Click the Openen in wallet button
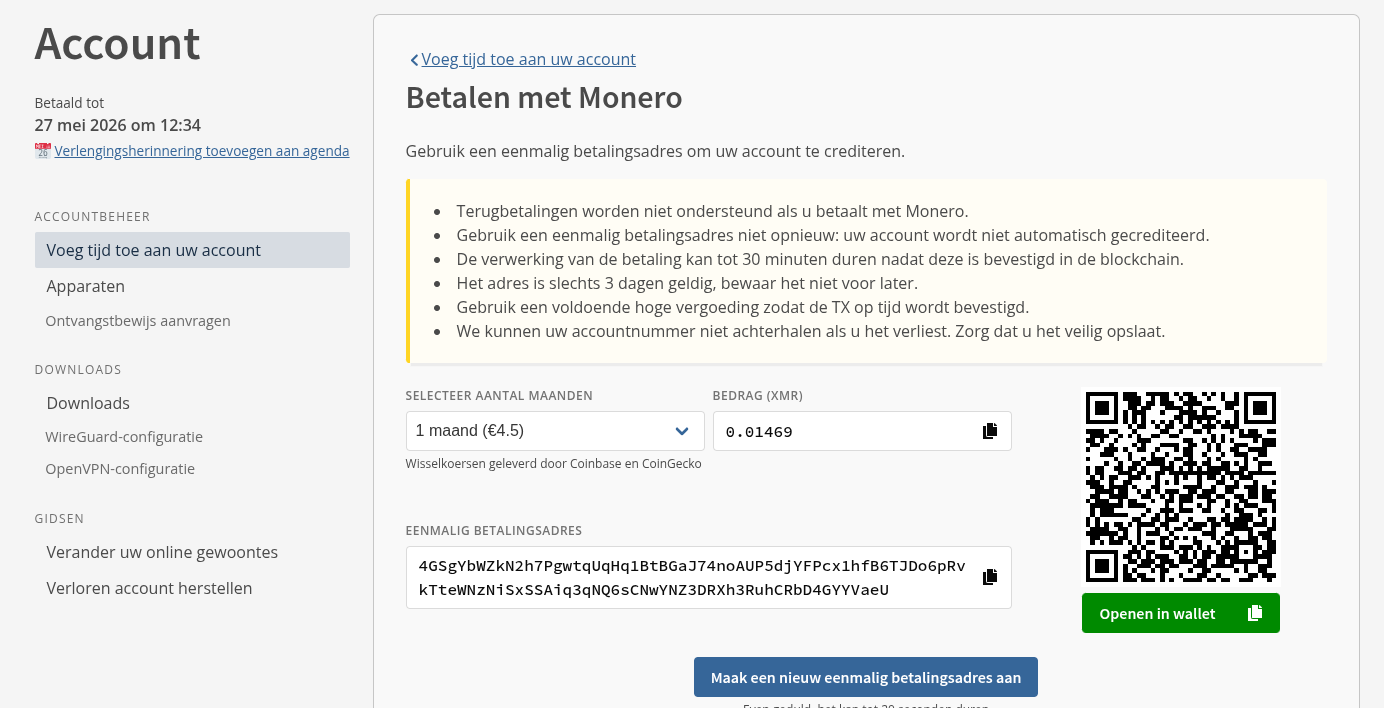Image resolution: width=1384 pixels, height=708 pixels. click(1157, 613)
